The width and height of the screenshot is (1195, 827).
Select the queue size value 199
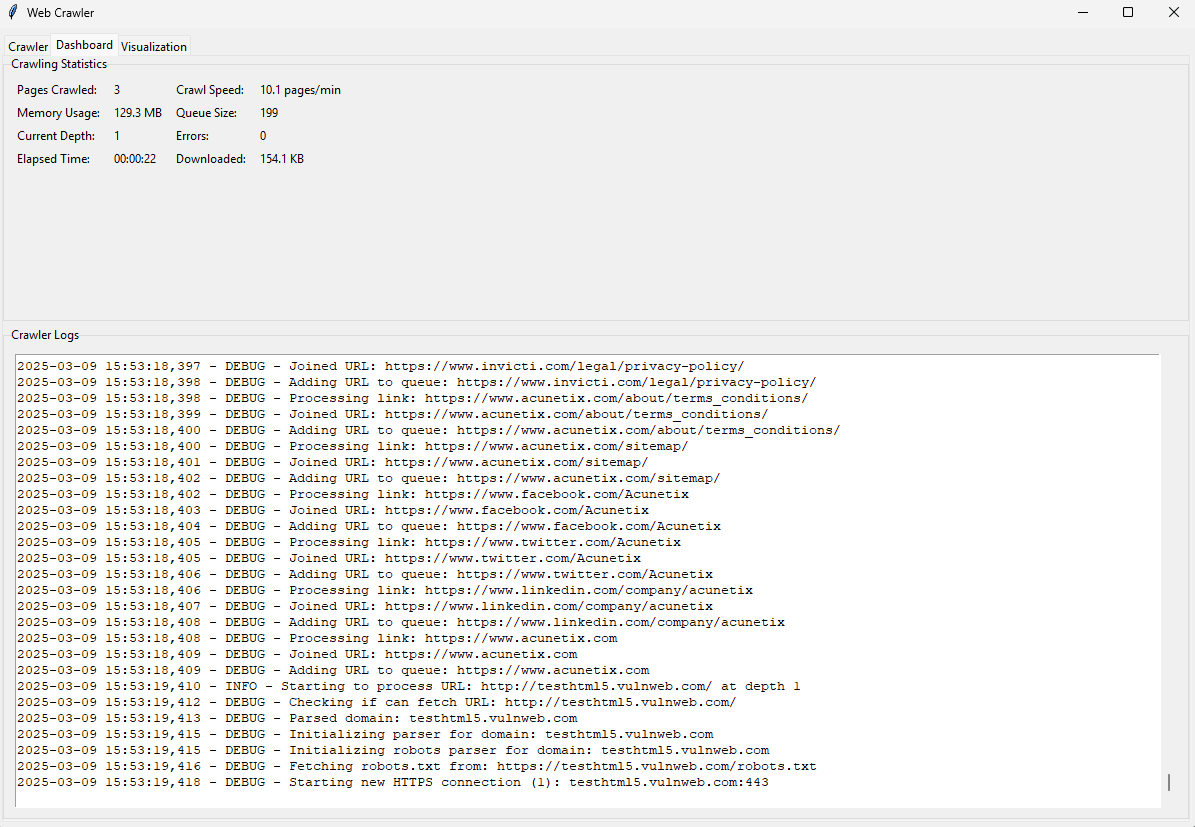pos(269,113)
